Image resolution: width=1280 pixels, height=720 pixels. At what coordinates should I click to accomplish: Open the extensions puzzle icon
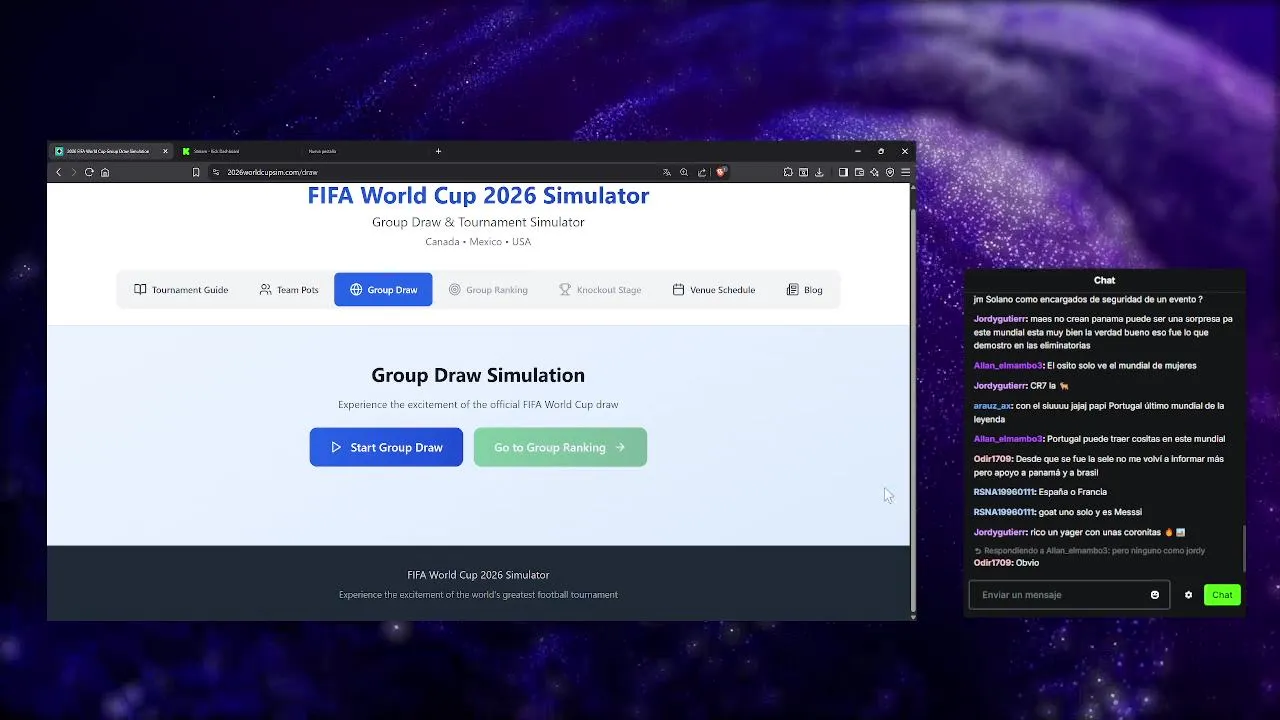tap(788, 172)
